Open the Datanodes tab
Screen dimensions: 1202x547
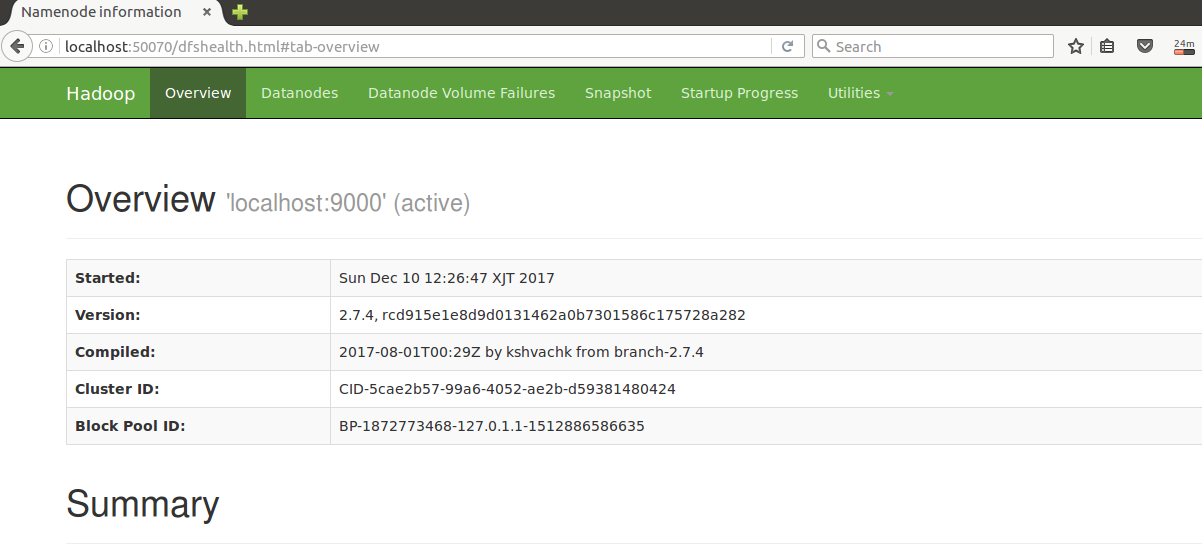[300, 93]
